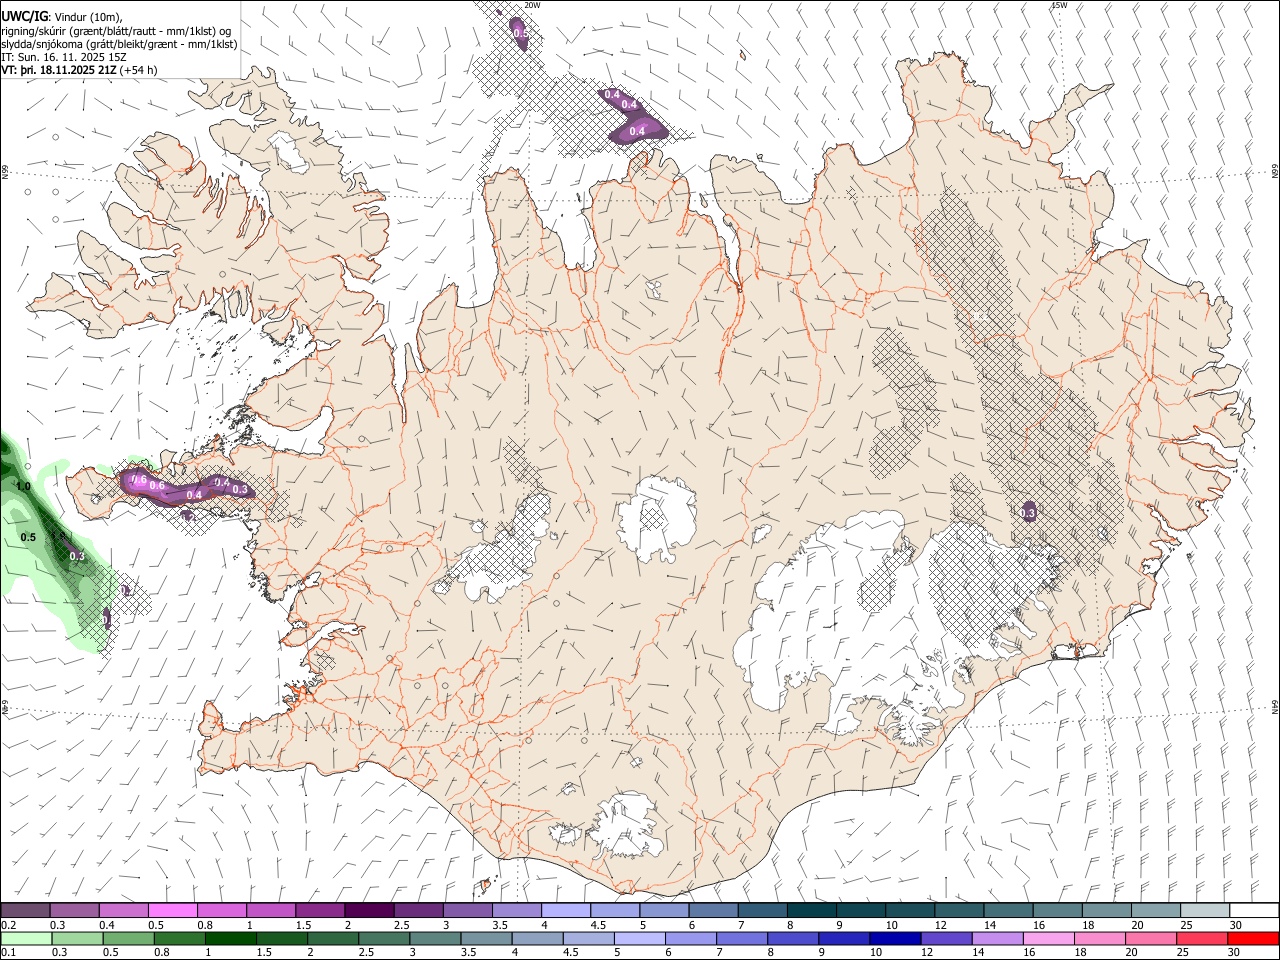This screenshot has height=960, width=1280.
Task: Click 'slydda/snjókoma' legend description line
Action: pyautogui.click(x=119, y=44)
